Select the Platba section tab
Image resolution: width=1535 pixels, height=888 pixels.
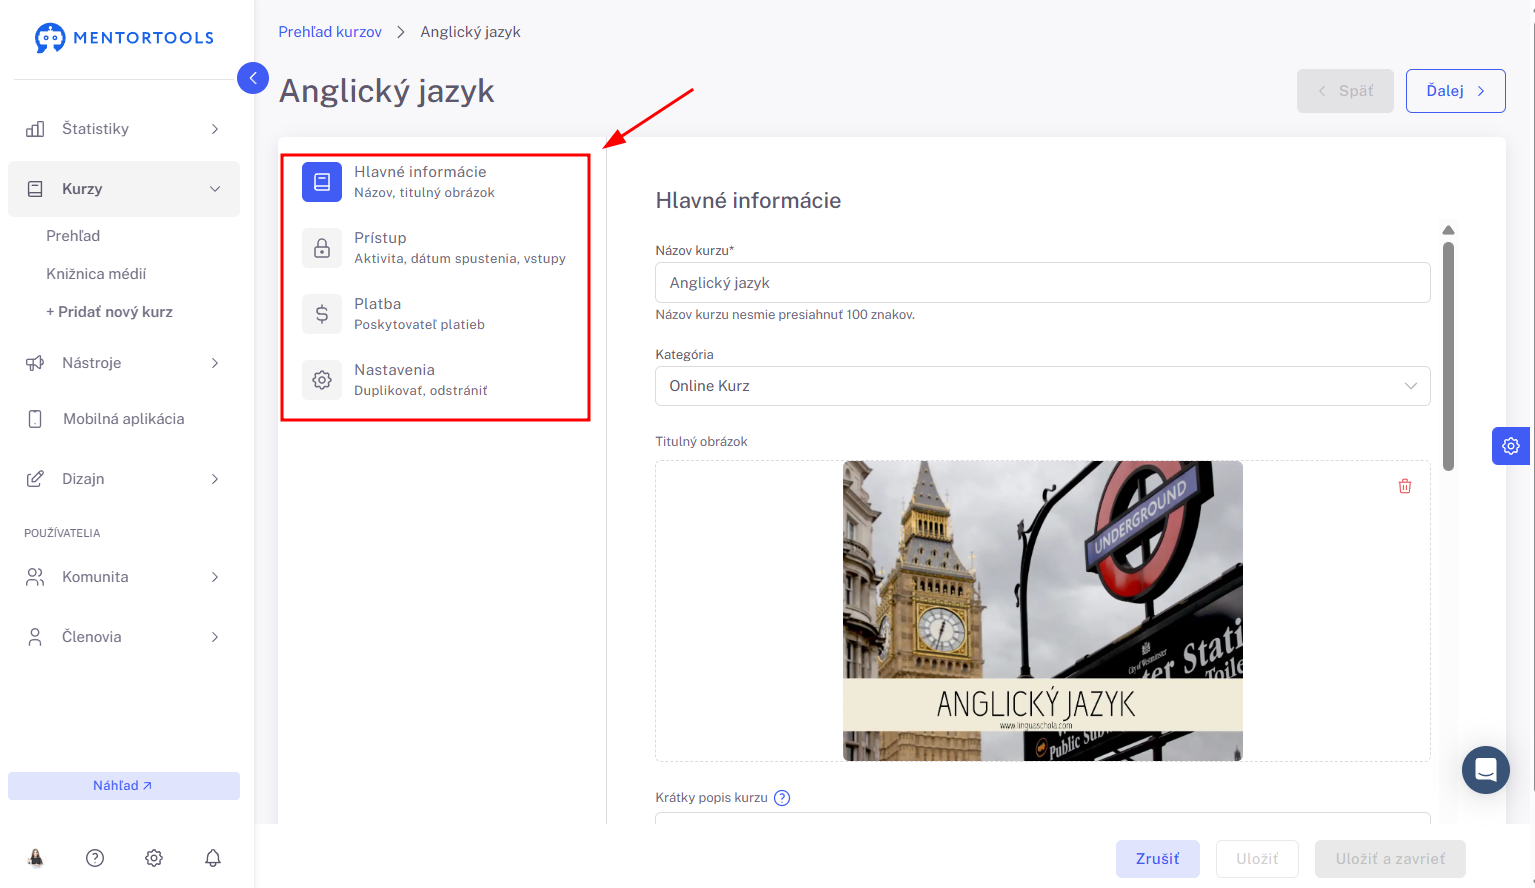(x=435, y=314)
